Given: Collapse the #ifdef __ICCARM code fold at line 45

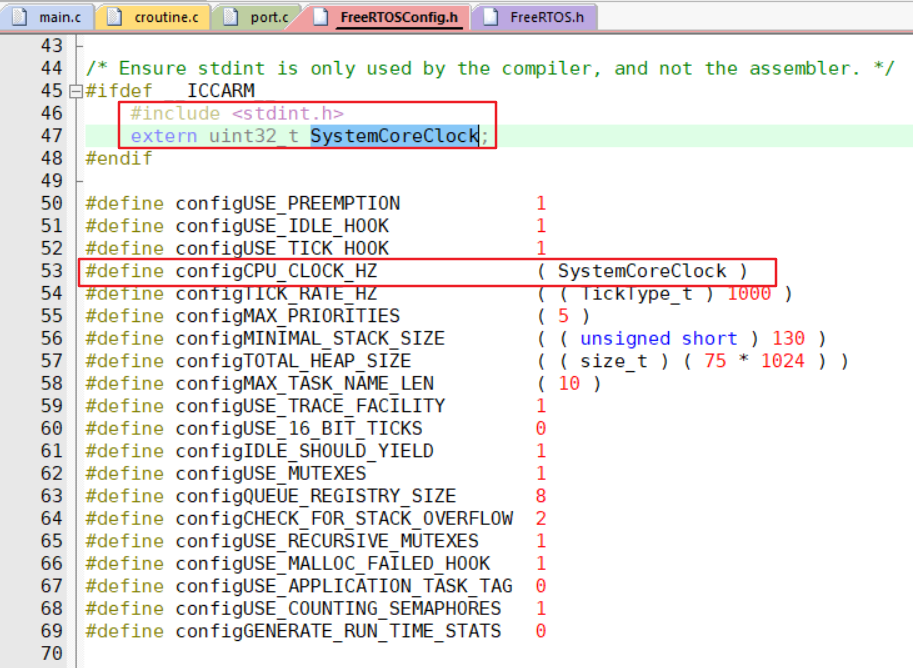Looking at the screenshot, I should point(77,90).
